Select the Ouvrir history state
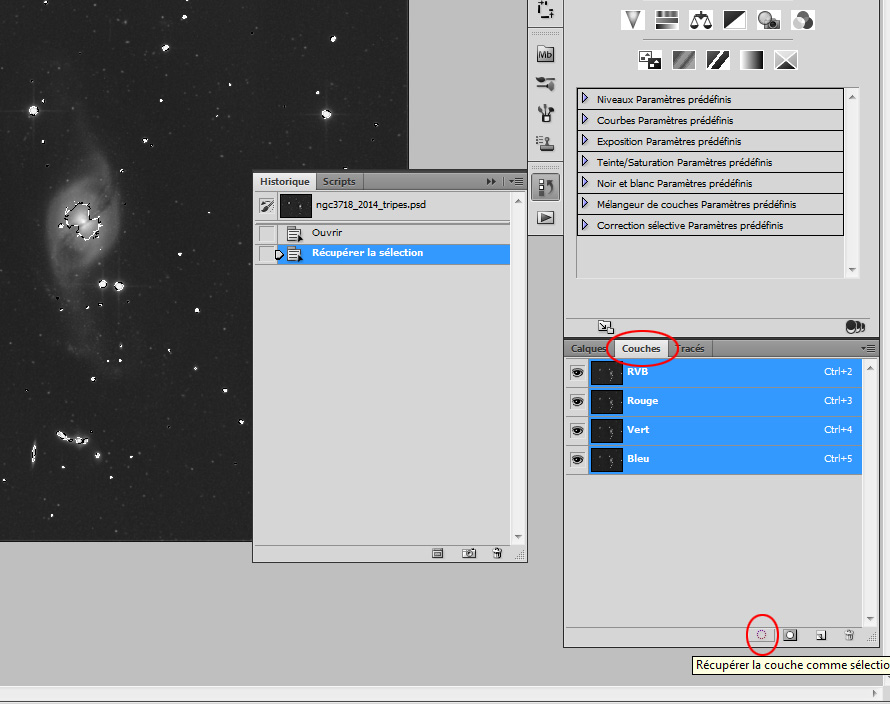Image resolution: width=890 pixels, height=704 pixels. pyautogui.click(x=394, y=233)
